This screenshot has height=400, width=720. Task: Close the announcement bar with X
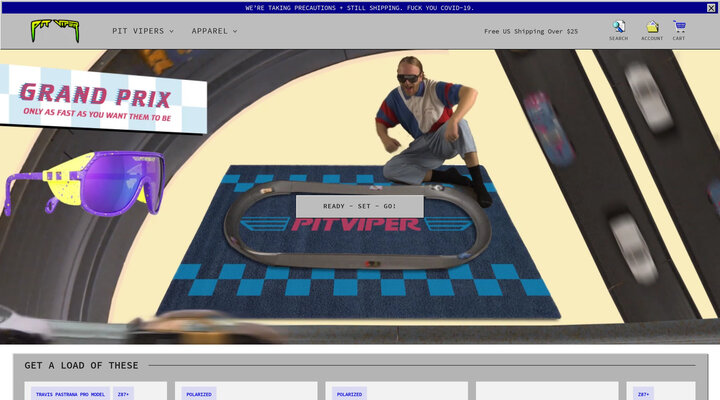coord(711,7)
